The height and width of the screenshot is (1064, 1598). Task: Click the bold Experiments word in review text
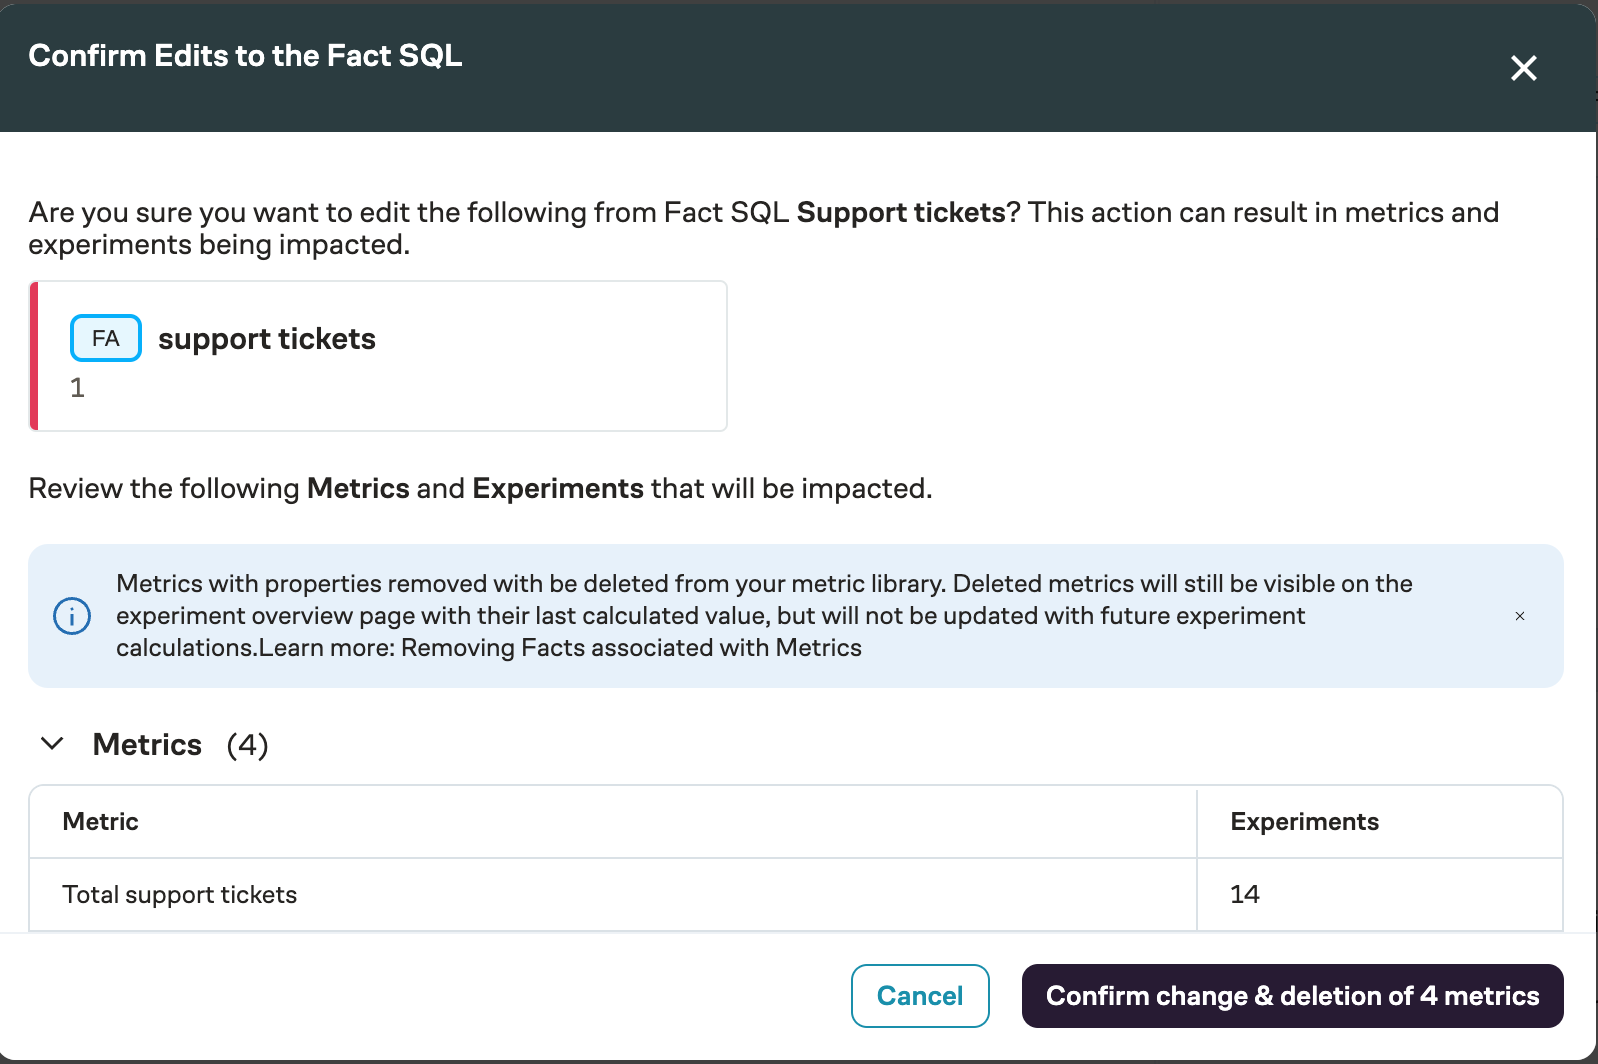tap(558, 488)
